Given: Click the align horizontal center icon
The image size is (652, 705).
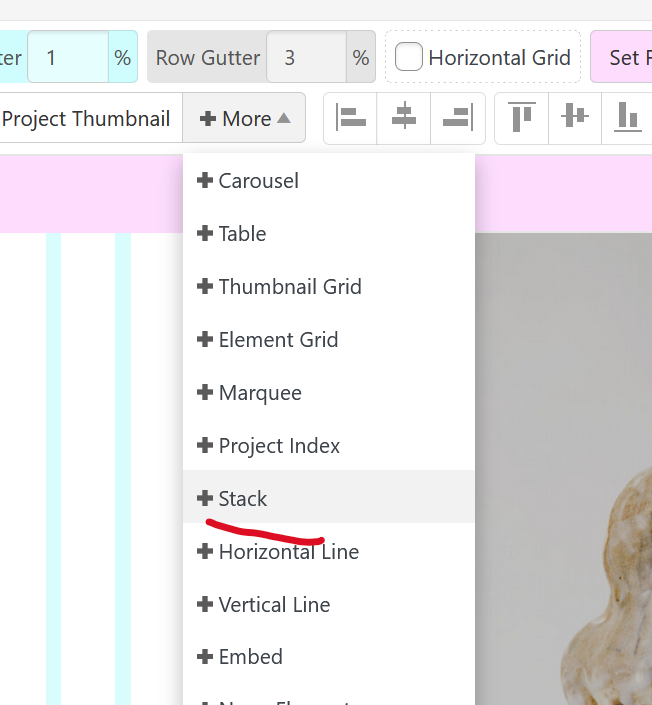Looking at the screenshot, I should [404, 118].
